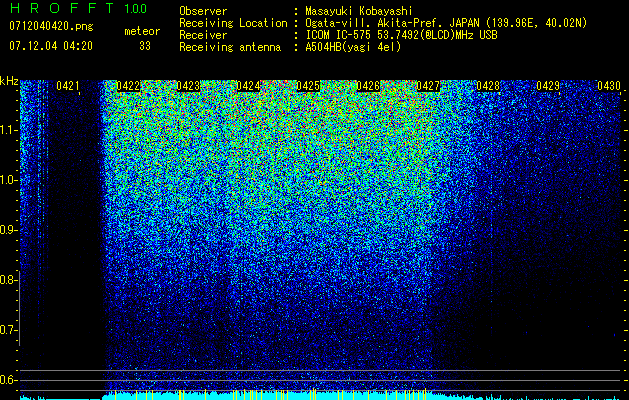Click the 0427 time marker
Image resolution: width=629 pixels, height=400 pixels.
click(428, 86)
